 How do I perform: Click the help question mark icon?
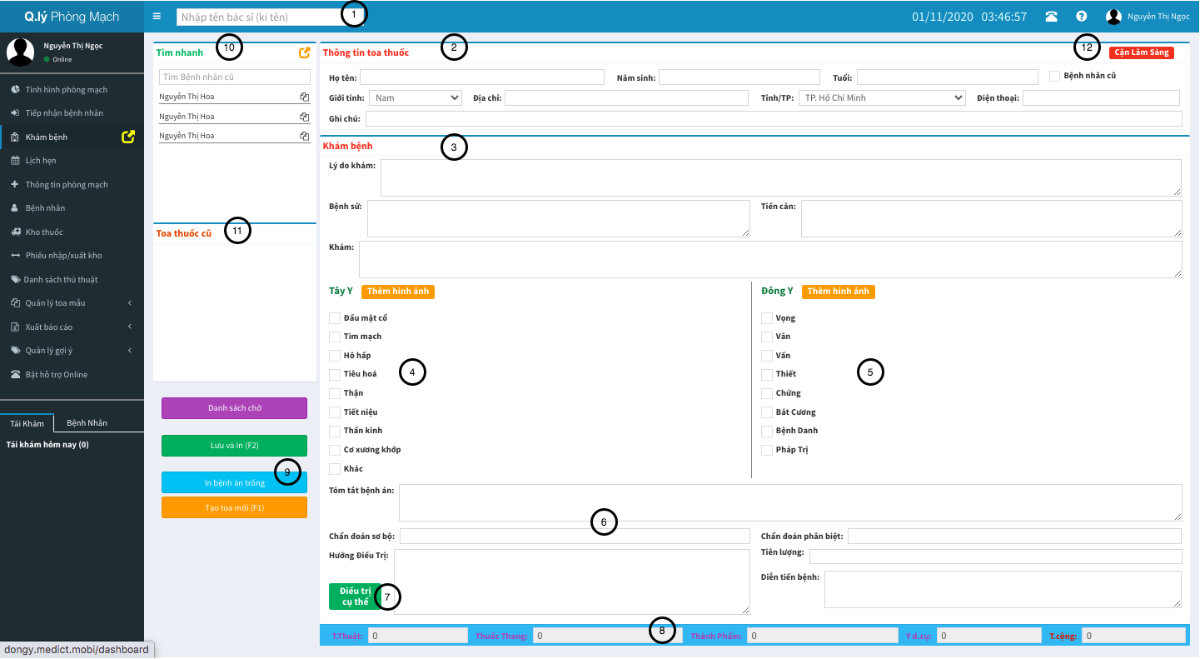pyautogui.click(x=1081, y=16)
